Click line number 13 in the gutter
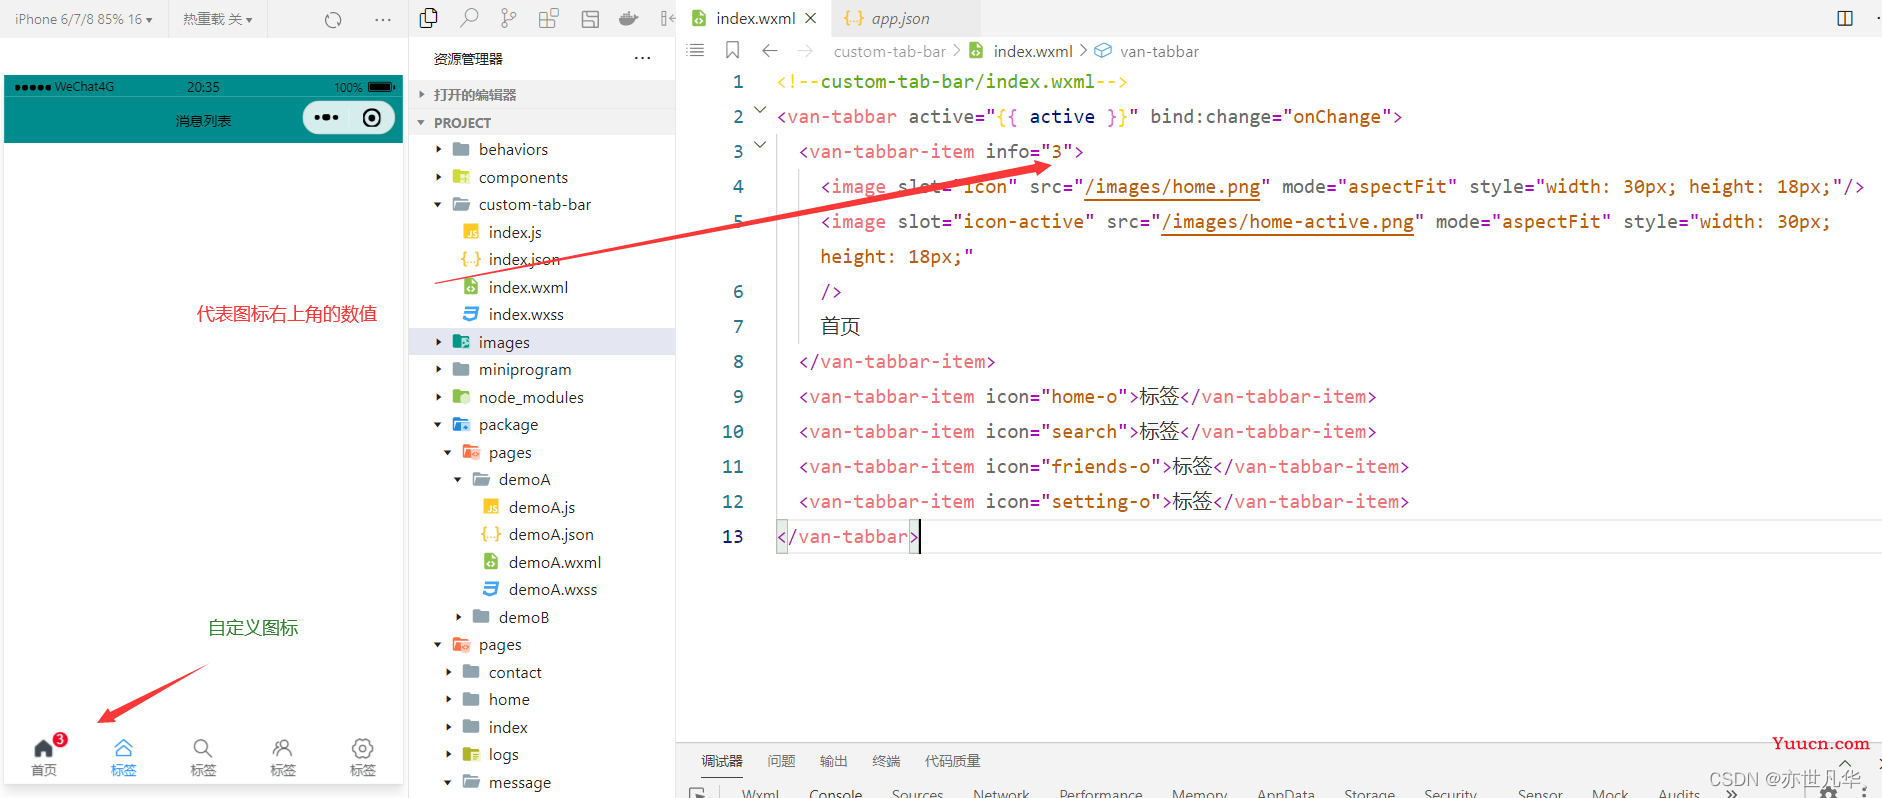Screen dimensions: 1882x798 click(732, 537)
